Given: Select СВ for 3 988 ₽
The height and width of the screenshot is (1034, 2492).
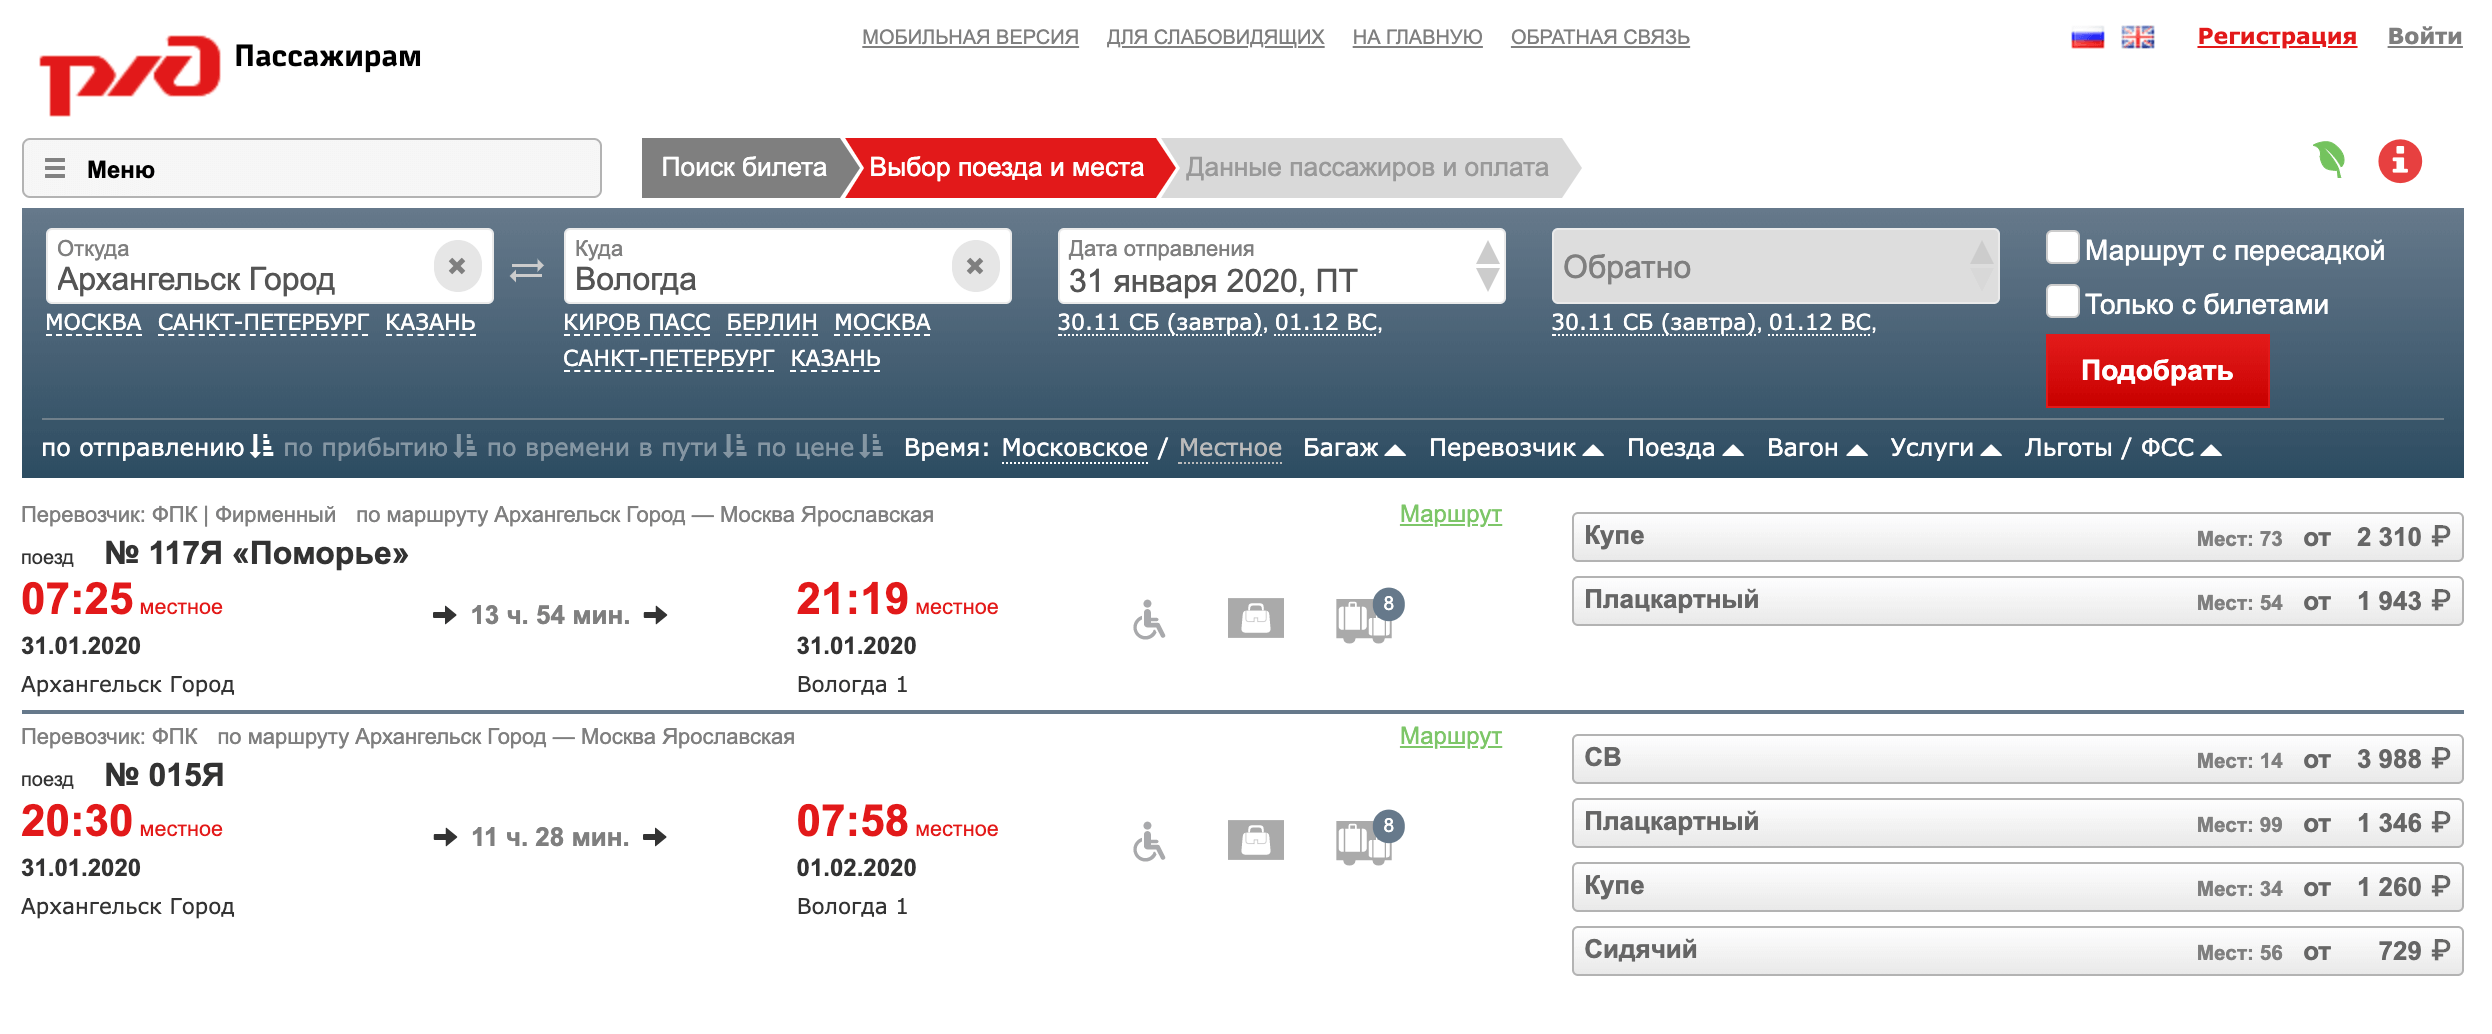Looking at the screenshot, I should pyautogui.click(x=2017, y=759).
